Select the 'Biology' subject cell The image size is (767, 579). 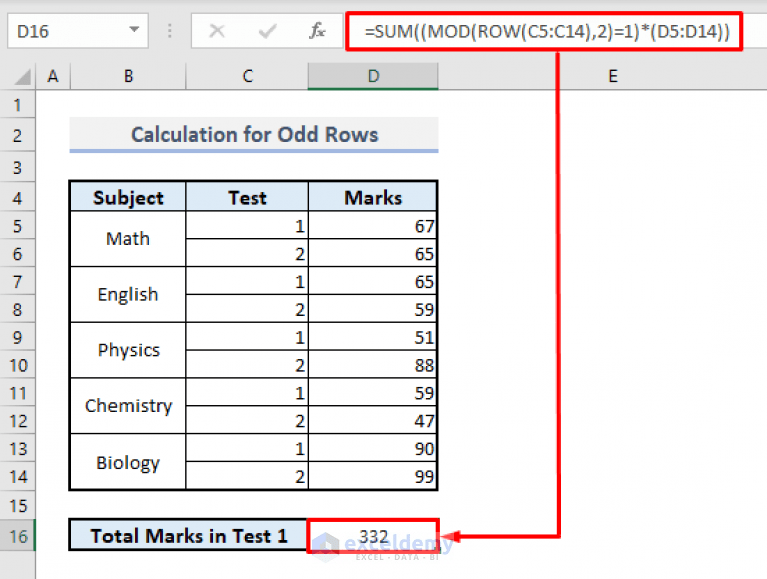pyautogui.click(x=128, y=462)
